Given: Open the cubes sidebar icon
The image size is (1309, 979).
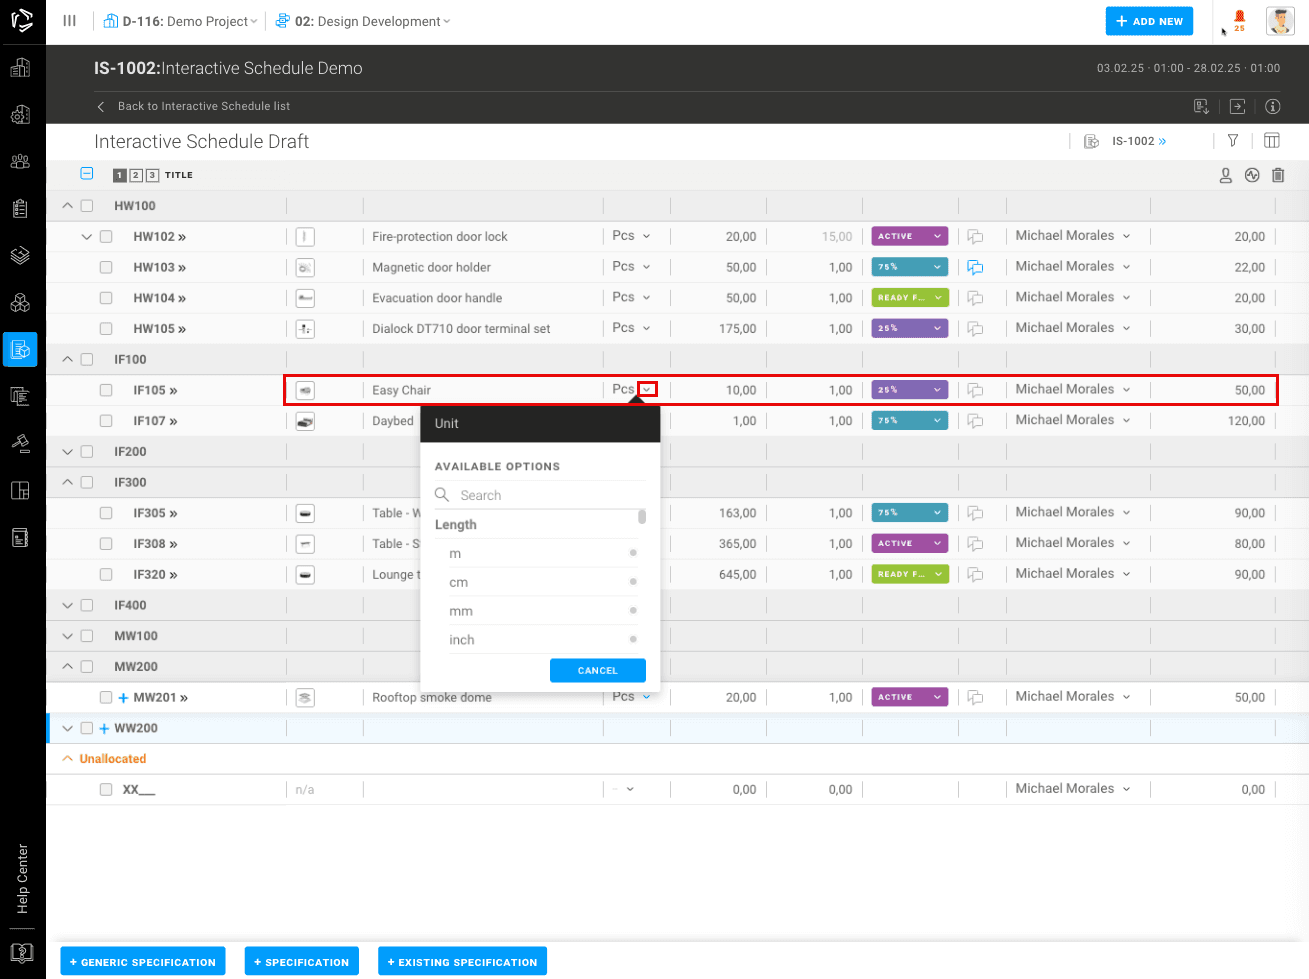Looking at the screenshot, I should pyautogui.click(x=20, y=302).
